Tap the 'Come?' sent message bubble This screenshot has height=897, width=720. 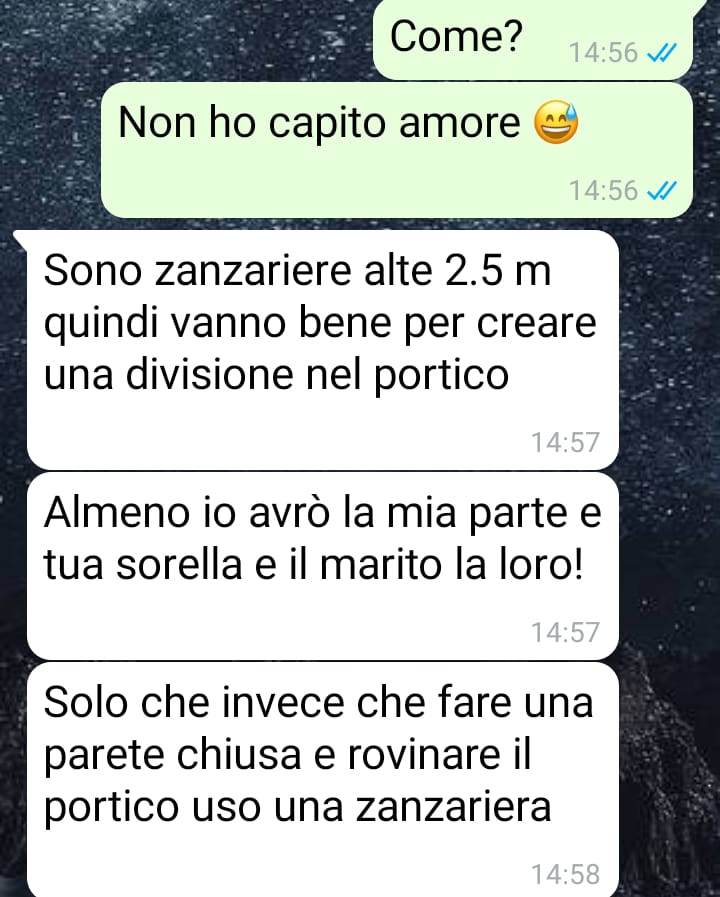click(x=533, y=39)
